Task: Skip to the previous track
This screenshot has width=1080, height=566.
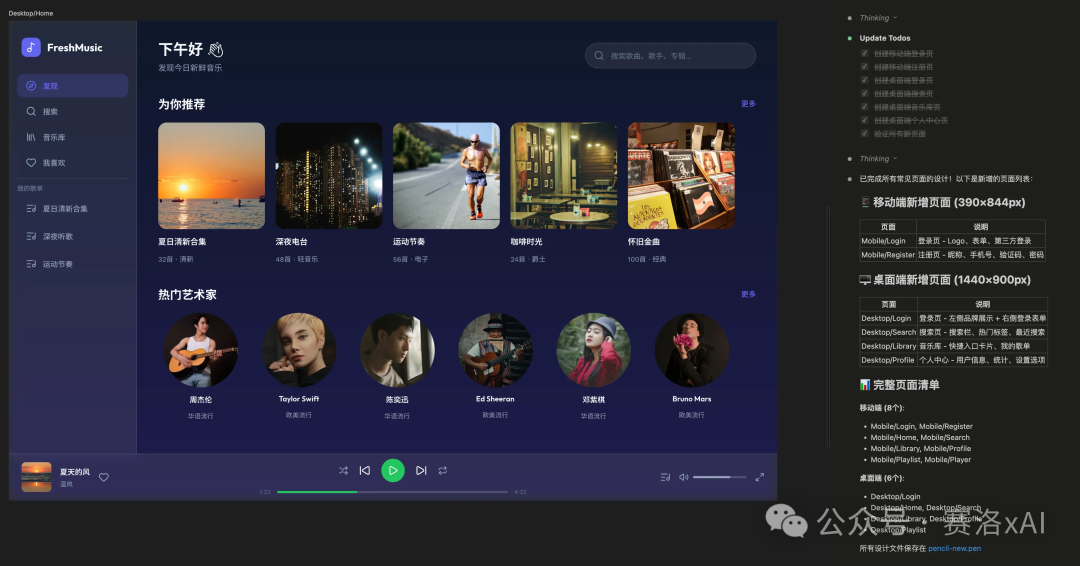Action: coord(365,470)
